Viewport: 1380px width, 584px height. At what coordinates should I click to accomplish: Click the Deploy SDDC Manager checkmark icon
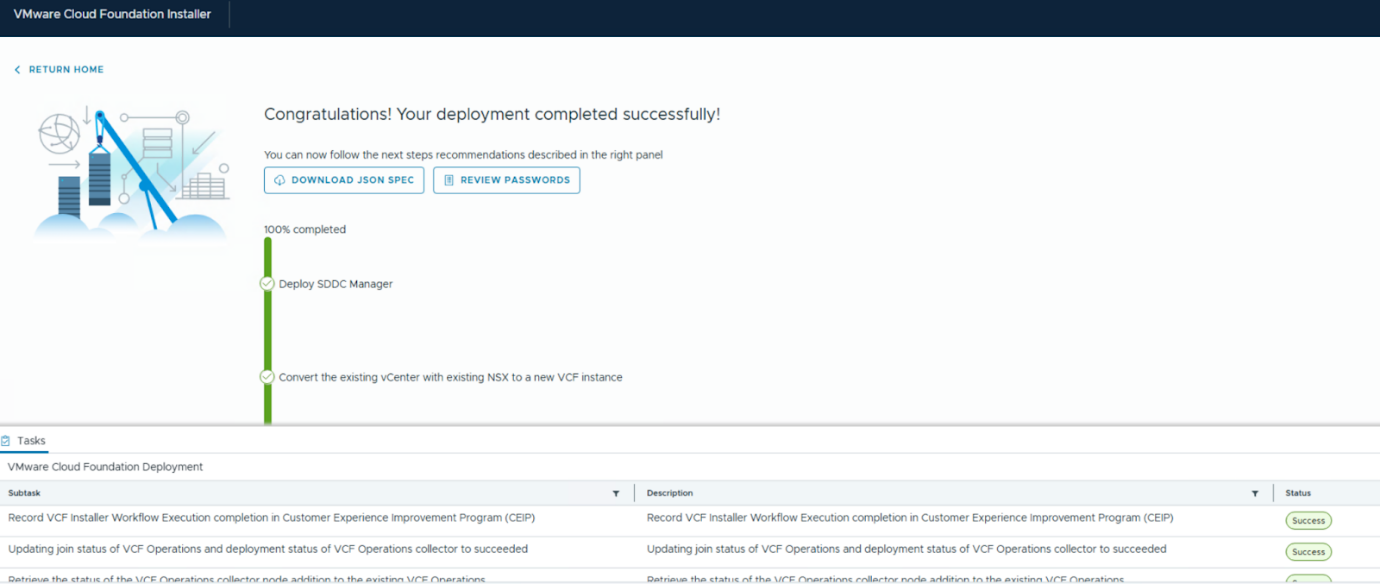pos(267,284)
